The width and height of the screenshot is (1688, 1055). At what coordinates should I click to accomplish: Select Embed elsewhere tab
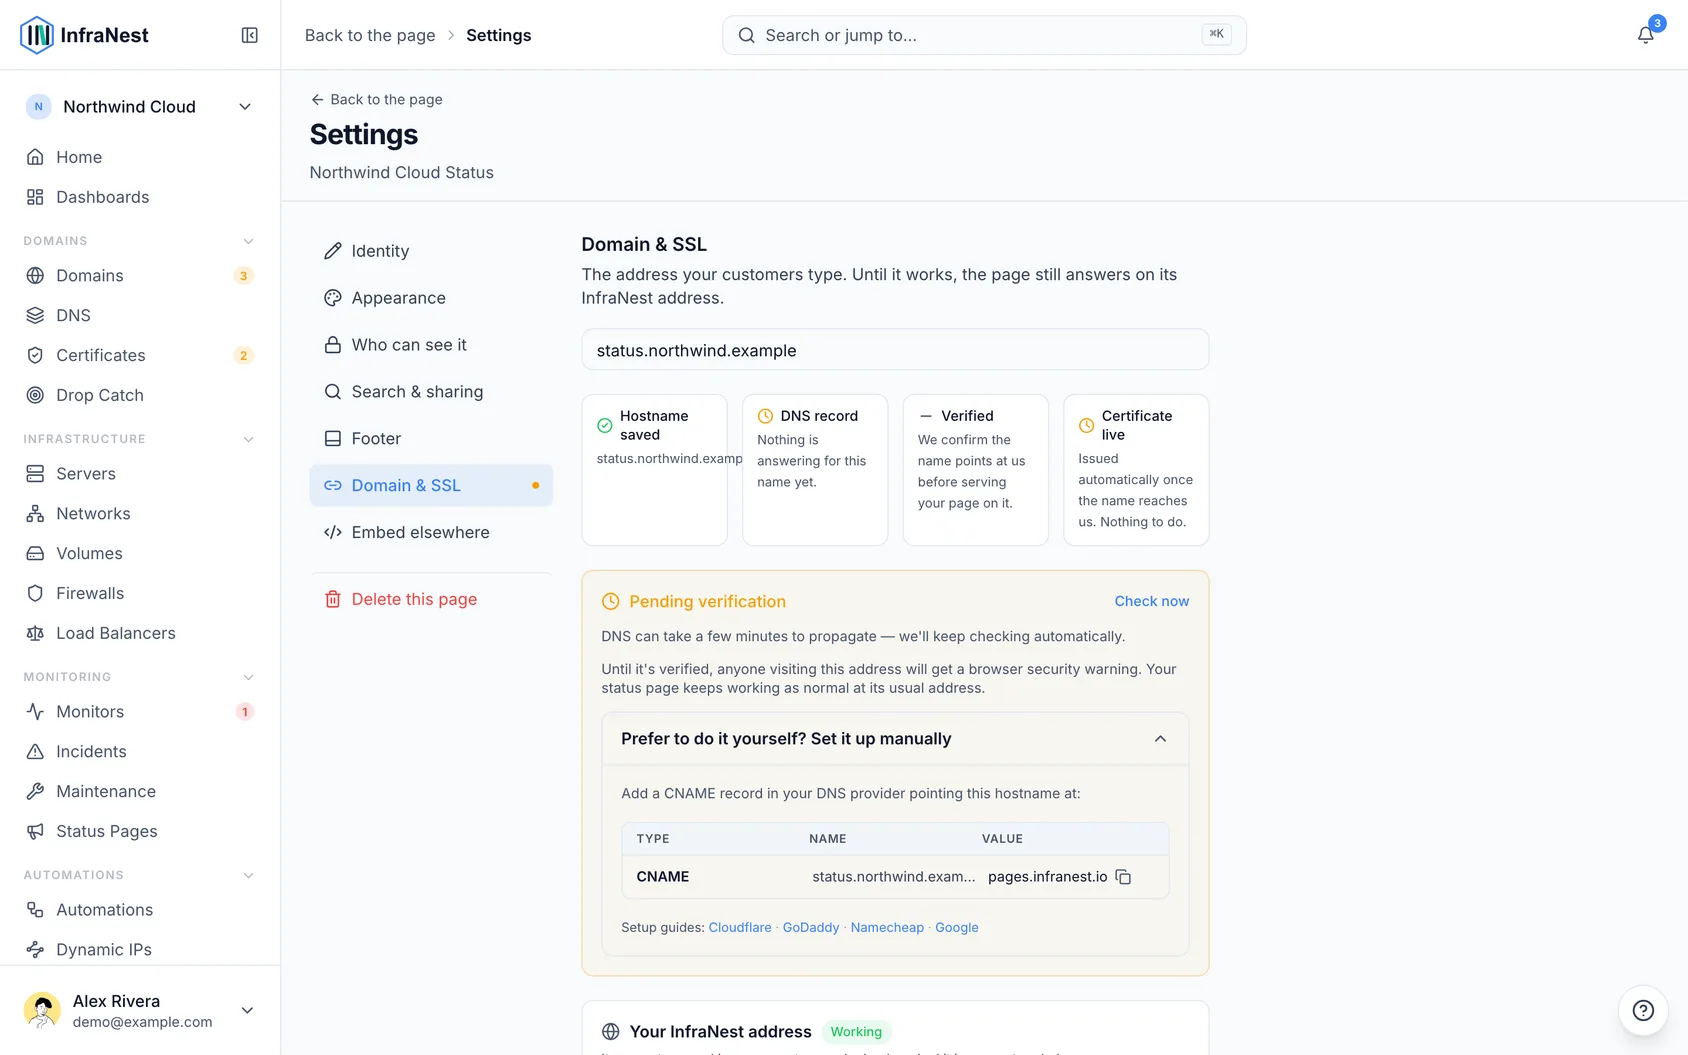pyautogui.click(x=431, y=533)
